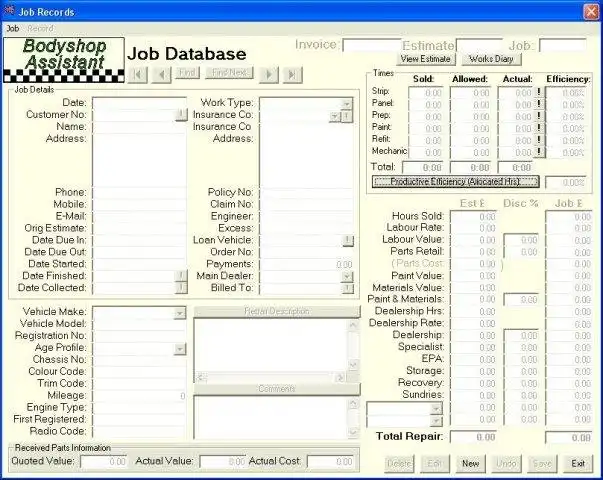603x480 pixels.
Task: Click the Loan Vehicle lookup button
Action: [348, 240]
